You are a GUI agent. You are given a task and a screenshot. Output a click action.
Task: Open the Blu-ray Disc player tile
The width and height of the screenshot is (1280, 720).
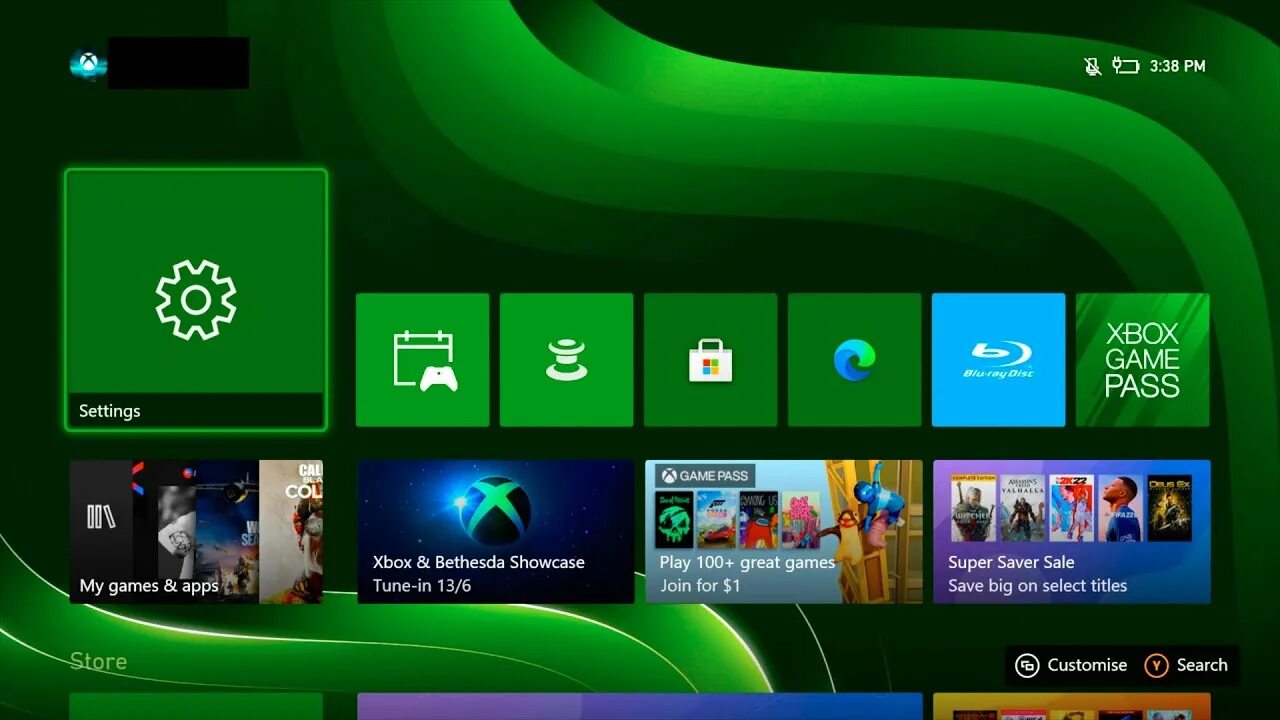(x=999, y=360)
